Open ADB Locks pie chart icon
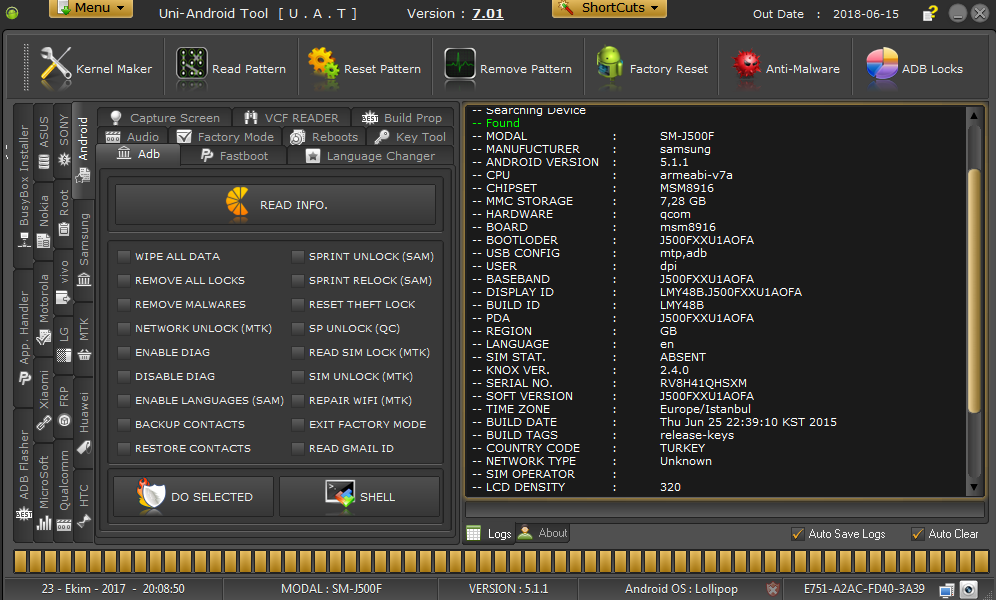This screenshot has width=996, height=600. [882, 65]
